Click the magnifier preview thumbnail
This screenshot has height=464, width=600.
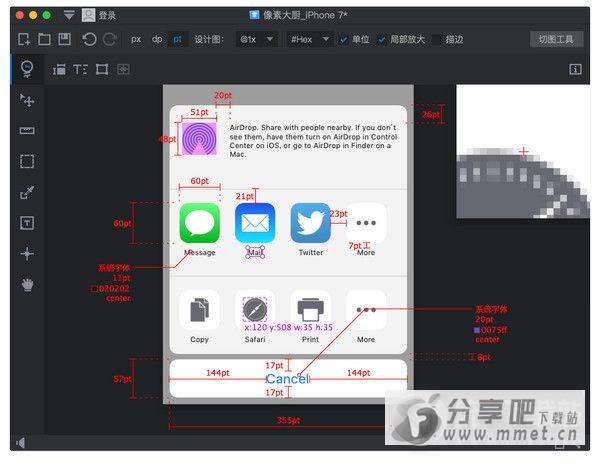(x=523, y=151)
